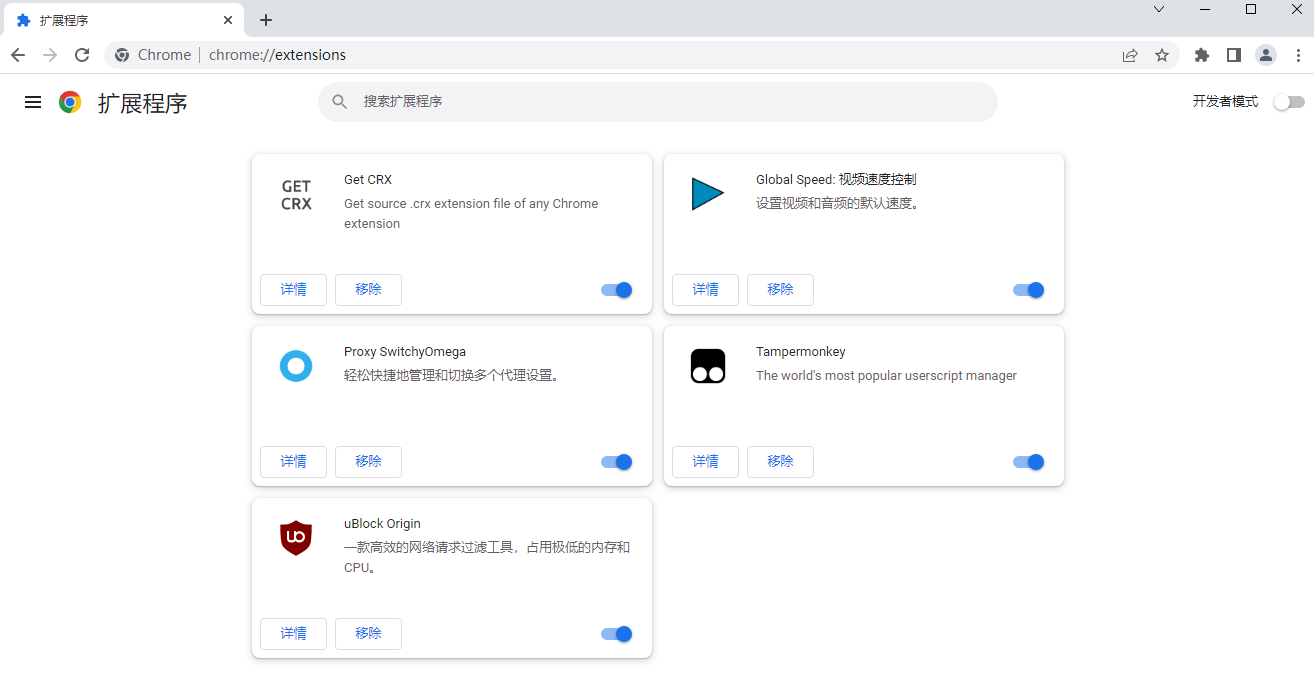This screenshot has width=1314, height=678.
Task: Click the 搜索扩展程序 search field
Action: (x=660, y=102)
